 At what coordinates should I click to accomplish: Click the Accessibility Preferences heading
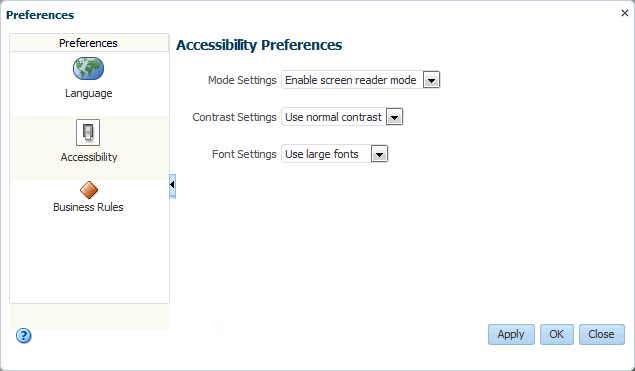(259, 45)
